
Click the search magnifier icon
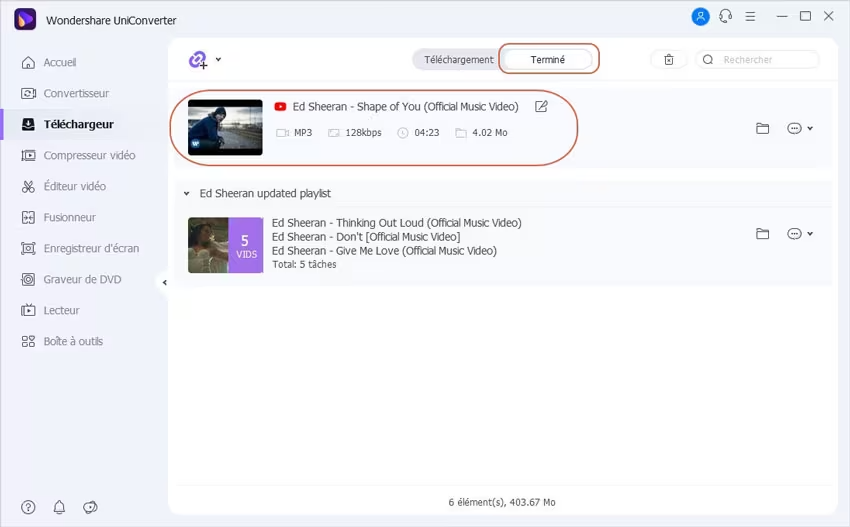708,60
